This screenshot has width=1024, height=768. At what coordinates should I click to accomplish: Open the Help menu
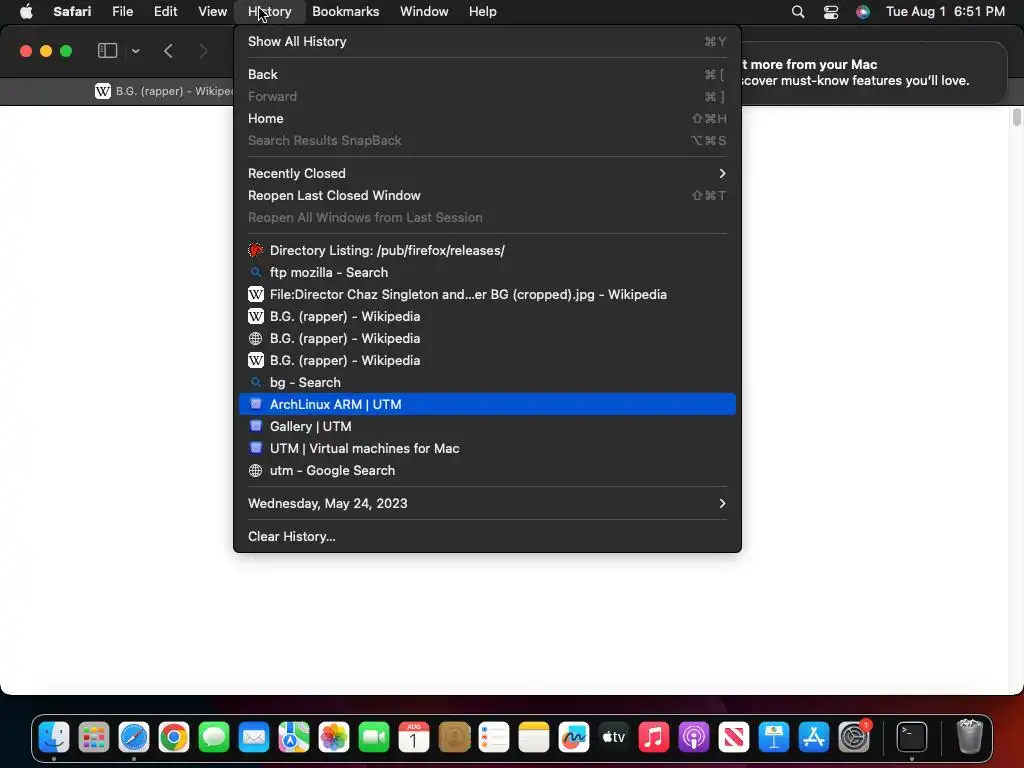(483, 12)
